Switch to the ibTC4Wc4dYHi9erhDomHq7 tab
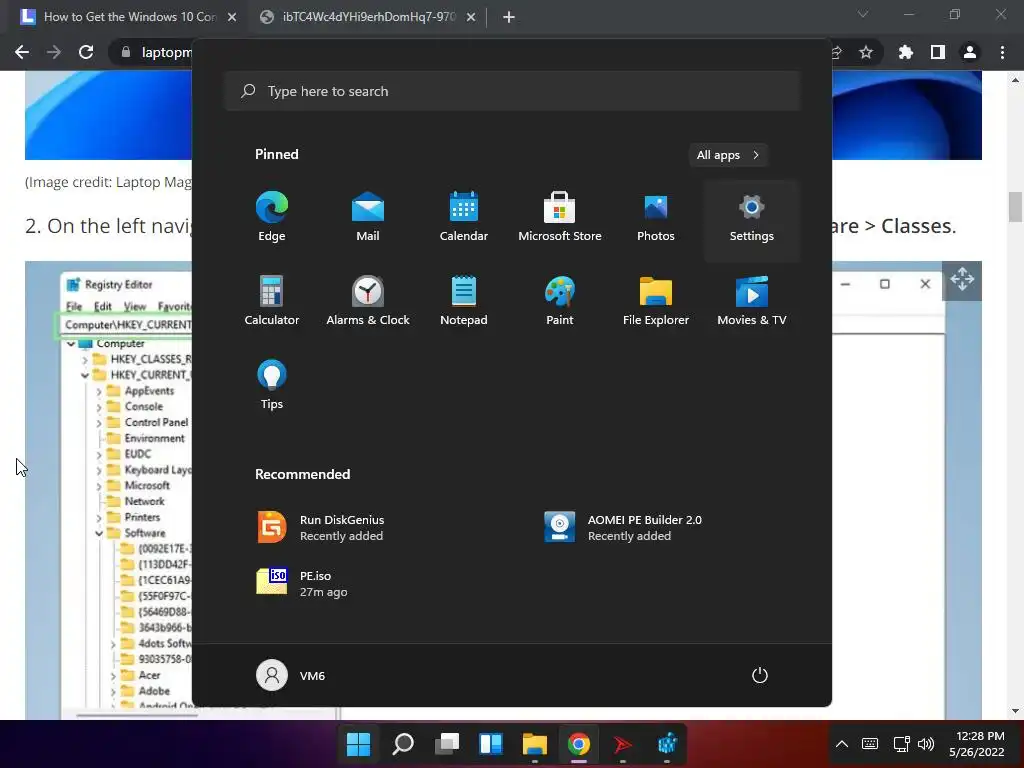Screen dimensions: 1024x768 coord(367,17)
